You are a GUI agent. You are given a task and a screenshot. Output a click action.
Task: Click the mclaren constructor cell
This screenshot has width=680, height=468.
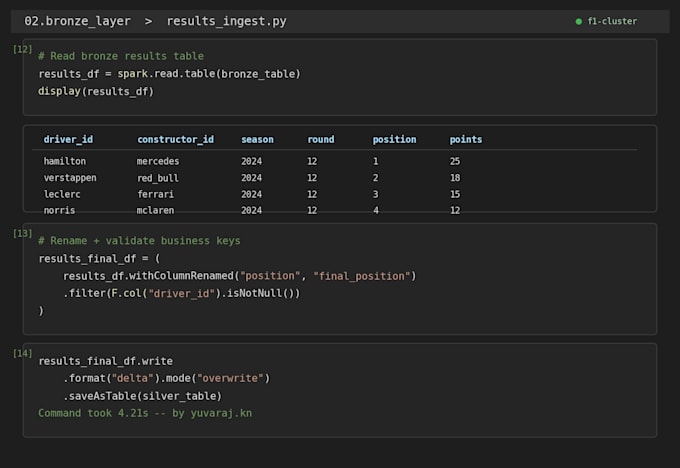pos(155,210)
